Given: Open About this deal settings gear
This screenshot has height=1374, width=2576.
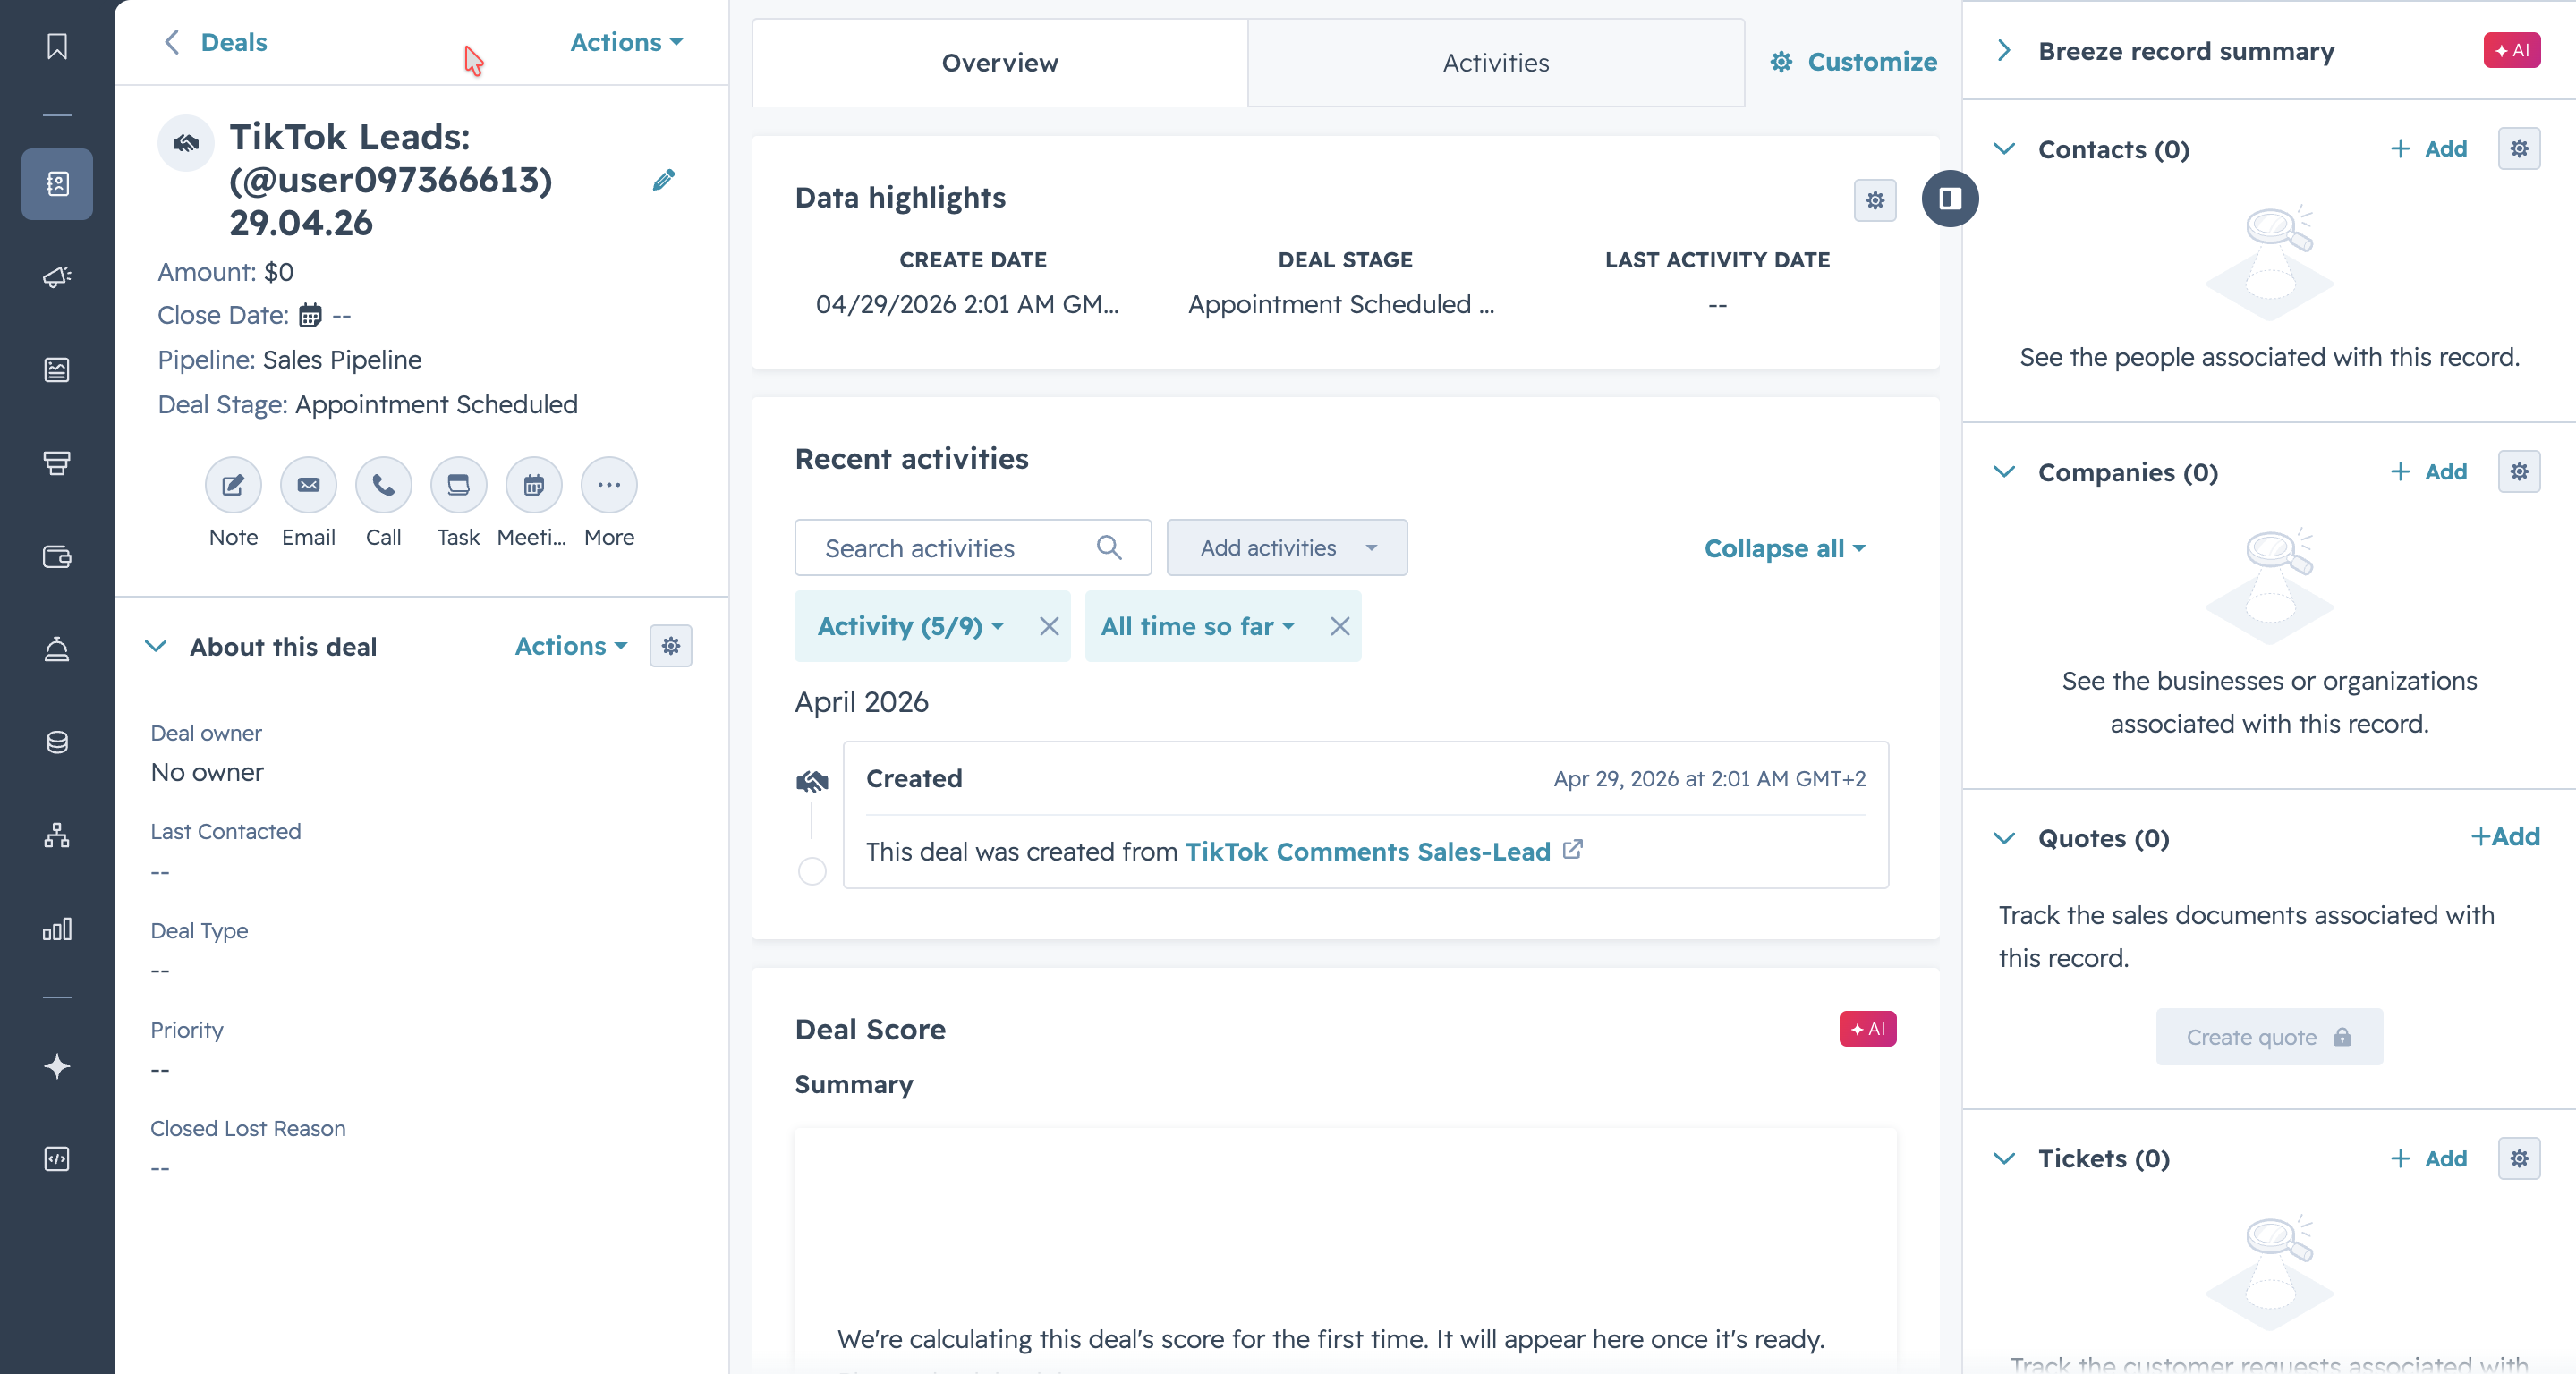Looking at the screenshot, I should [x=671, y=646].
